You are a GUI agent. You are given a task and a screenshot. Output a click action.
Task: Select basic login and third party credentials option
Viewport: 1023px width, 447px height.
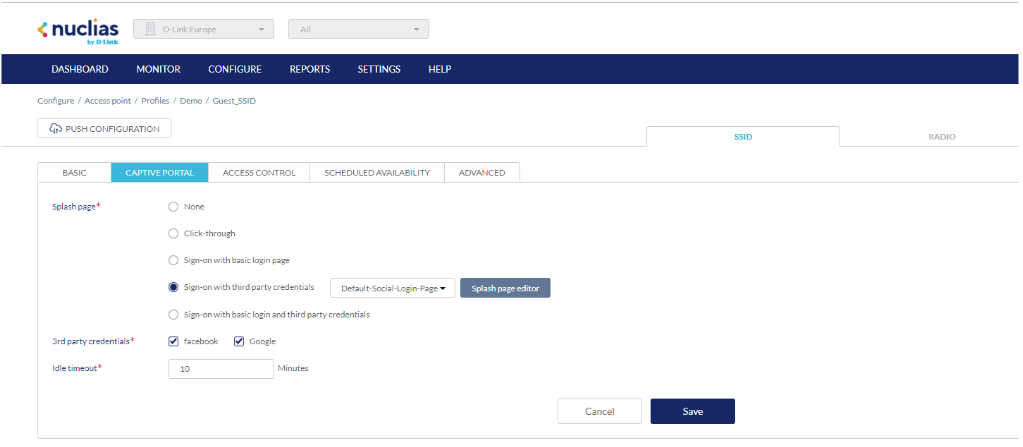tap(174, 314)
